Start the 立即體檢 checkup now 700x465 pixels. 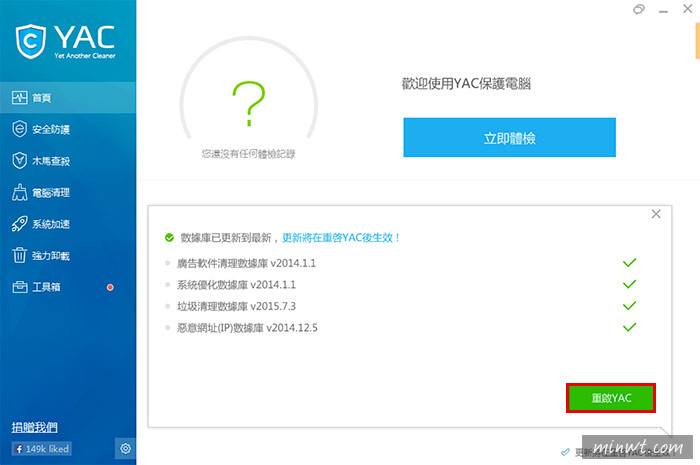(509, 137)
